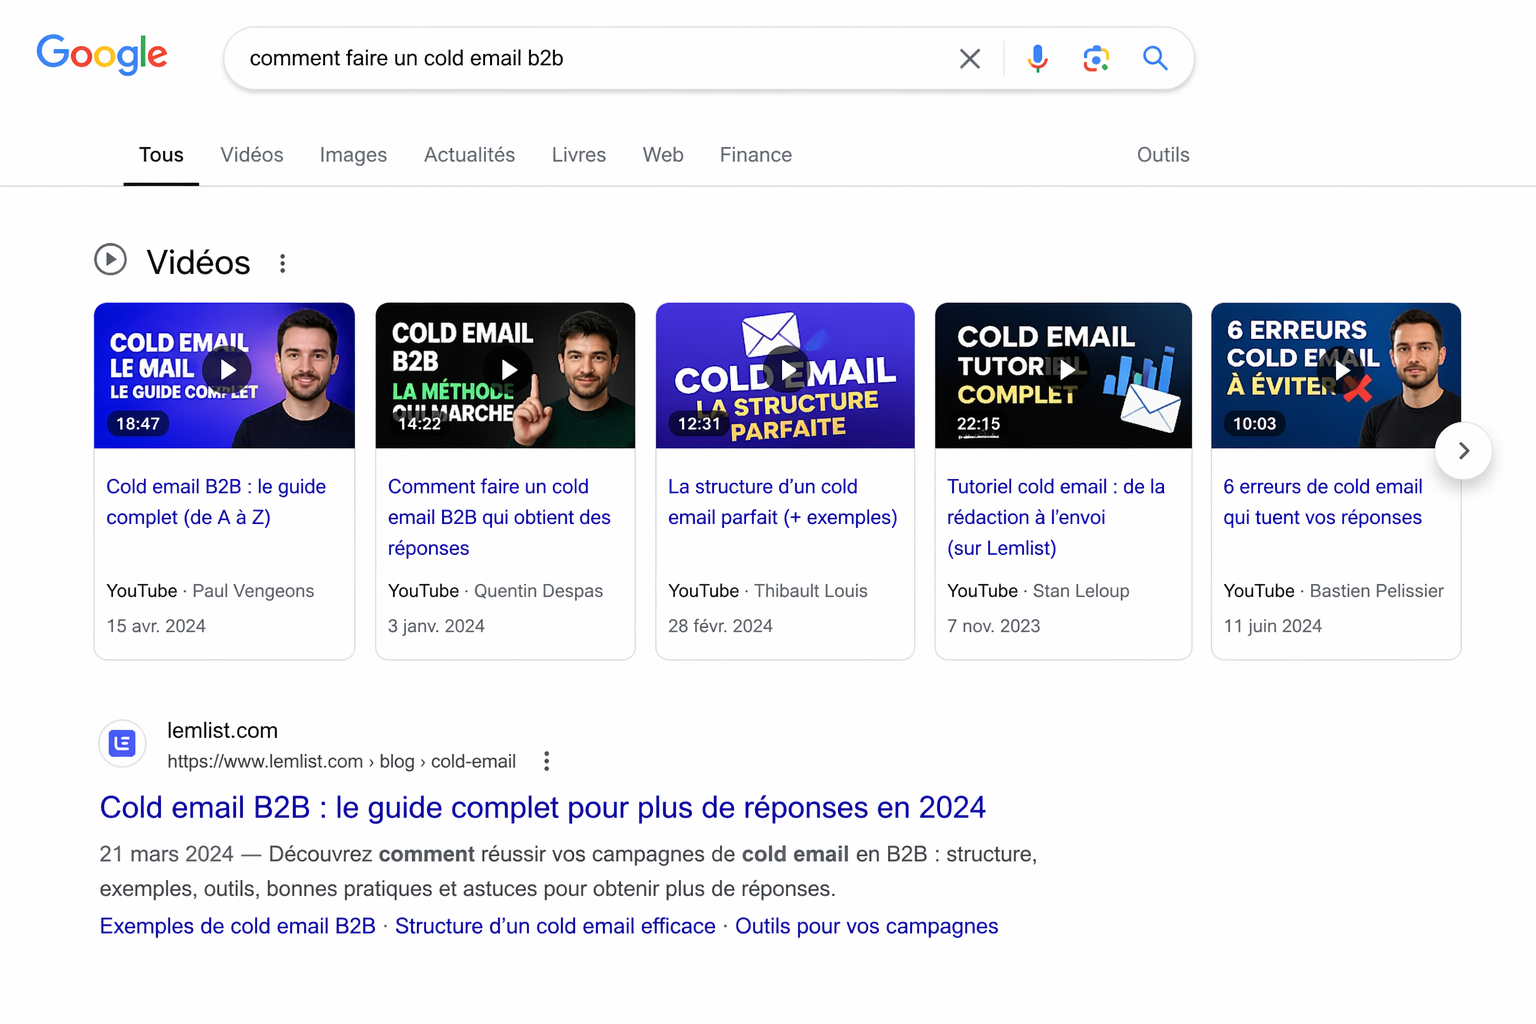Image resolution: width=1536 pixels, height=1024 pixels.
Task: Click 'YouTube · Stan Leloup' source text
Action: click(1038, 591)
